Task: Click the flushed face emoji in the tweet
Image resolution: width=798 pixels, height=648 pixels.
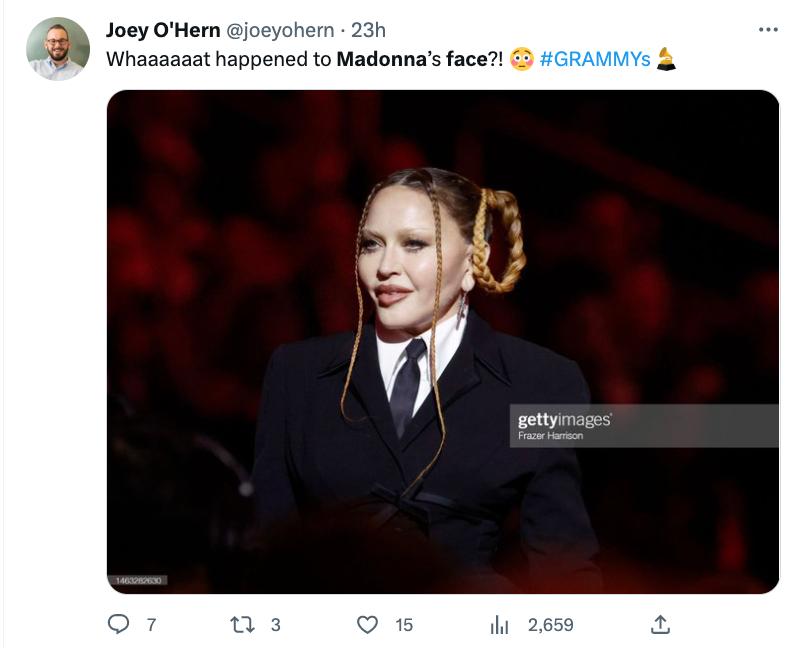Action: pyautogui.click(x=522, y=59)
